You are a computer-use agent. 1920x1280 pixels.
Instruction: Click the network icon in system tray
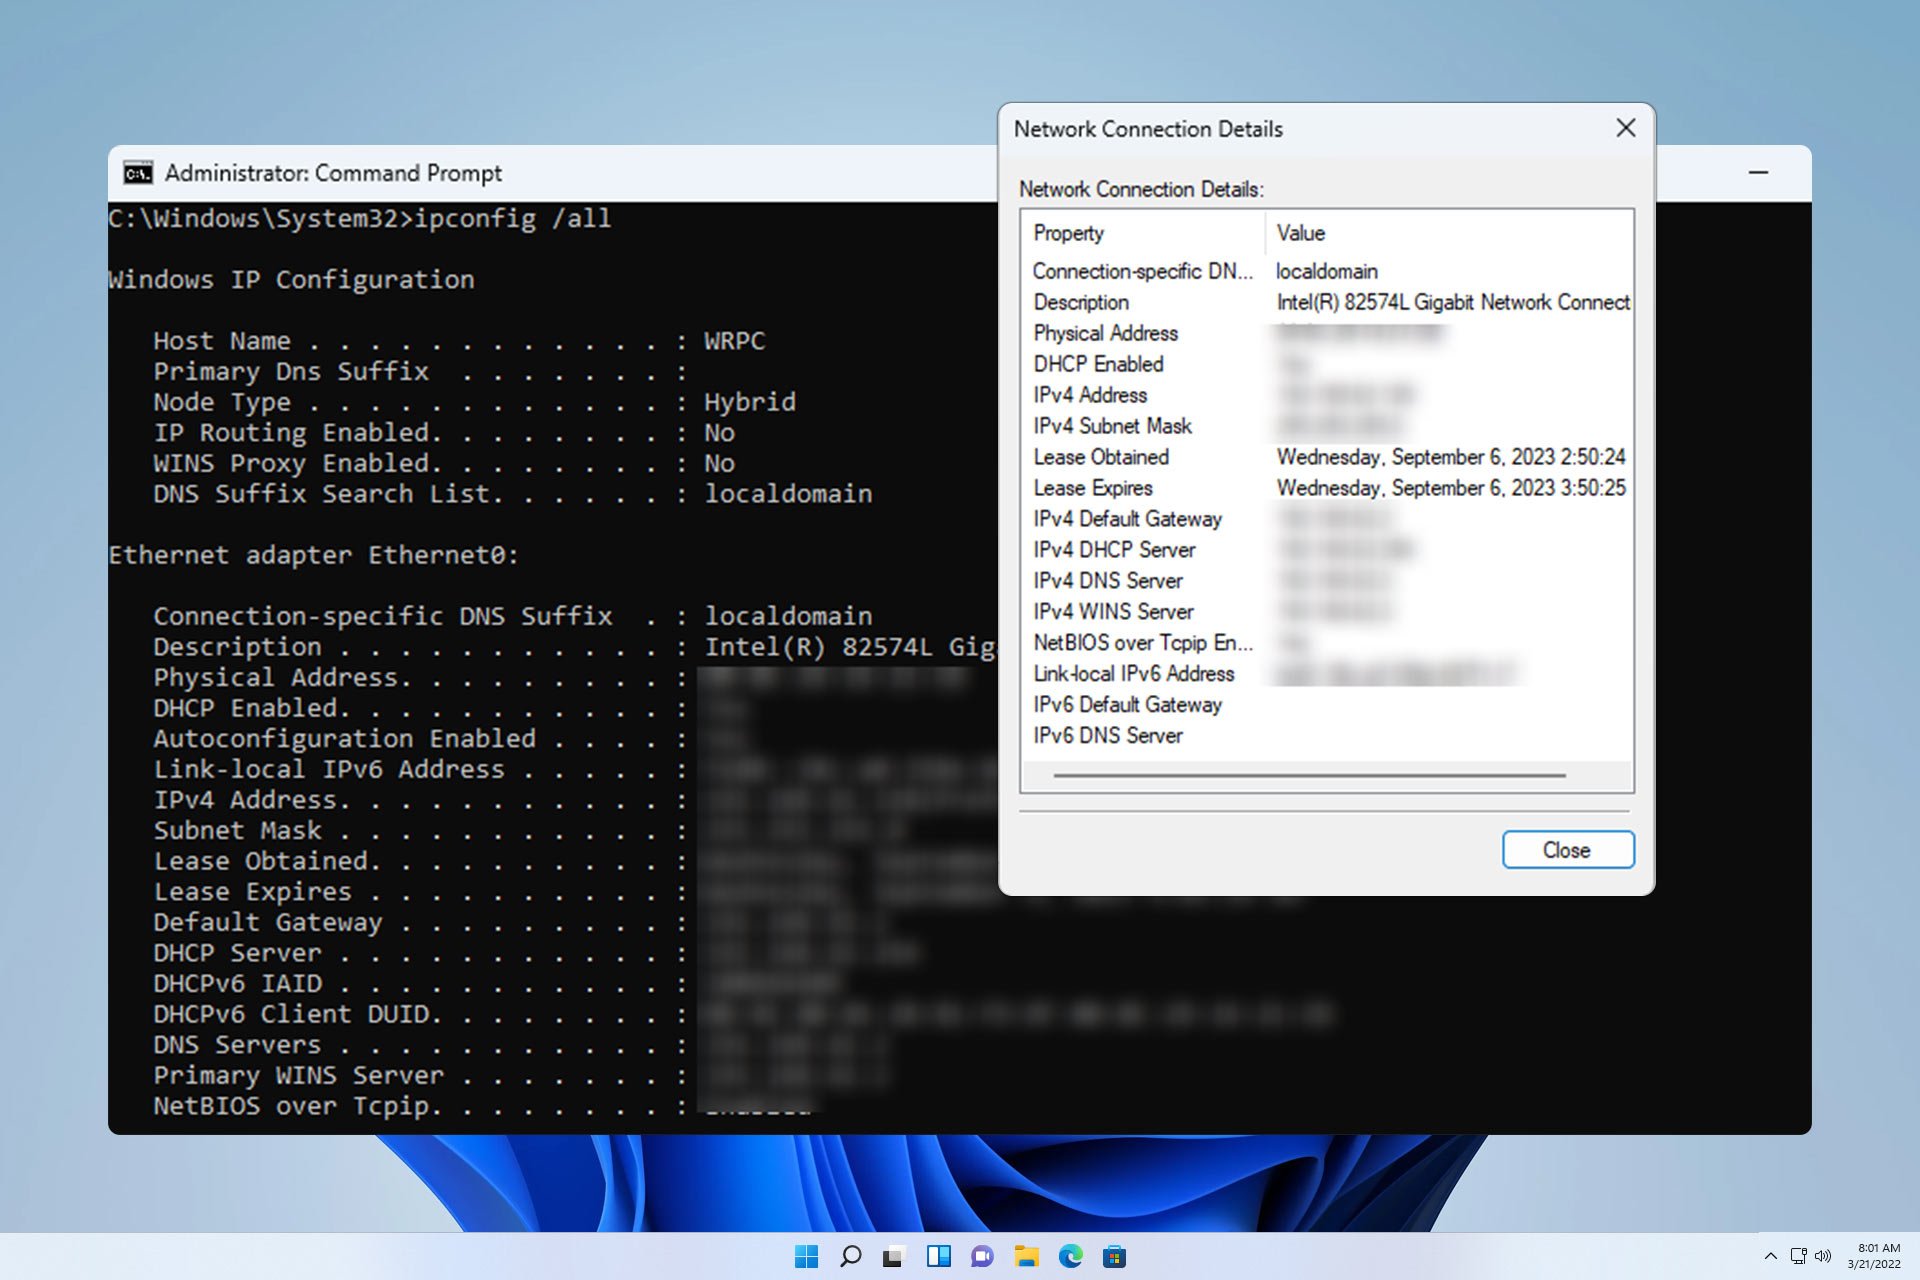pyautogui.click(x=1796, y=1257)
